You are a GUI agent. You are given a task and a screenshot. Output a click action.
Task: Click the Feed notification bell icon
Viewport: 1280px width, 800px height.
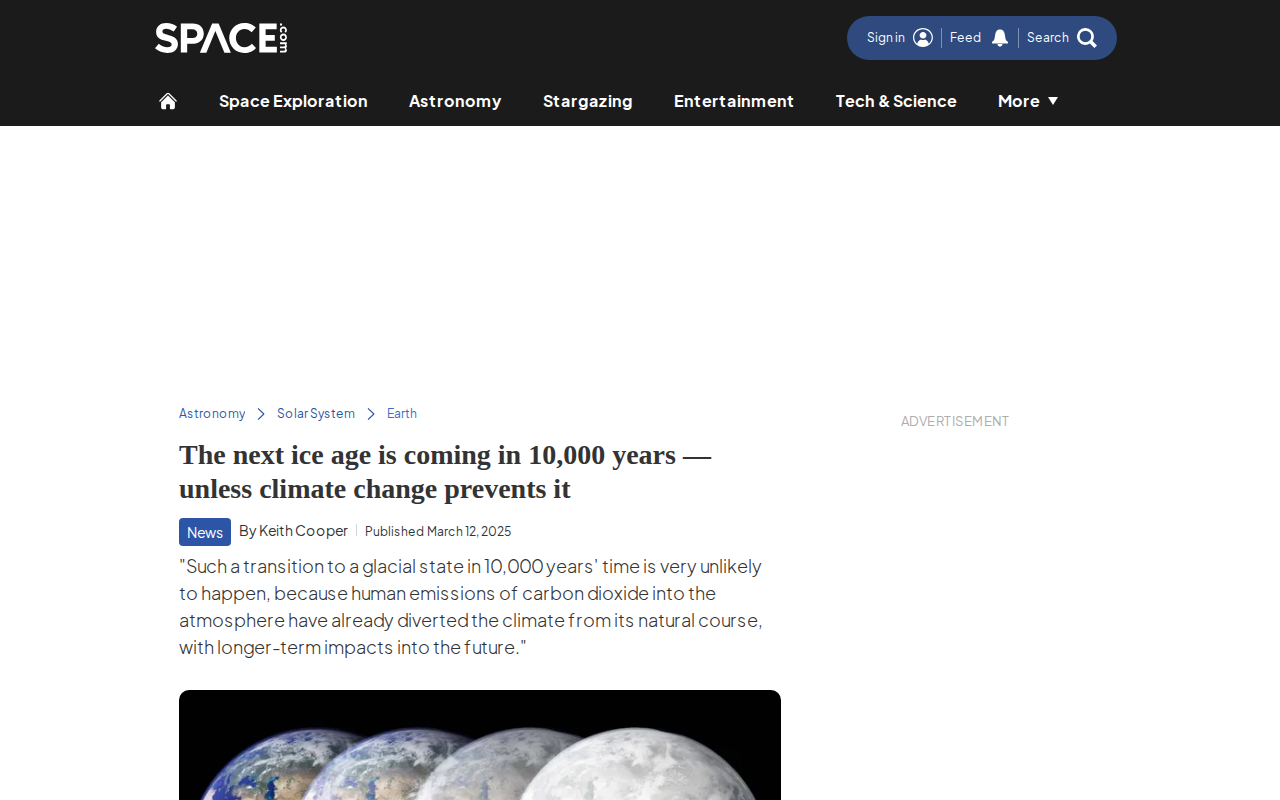[1000, 38]
